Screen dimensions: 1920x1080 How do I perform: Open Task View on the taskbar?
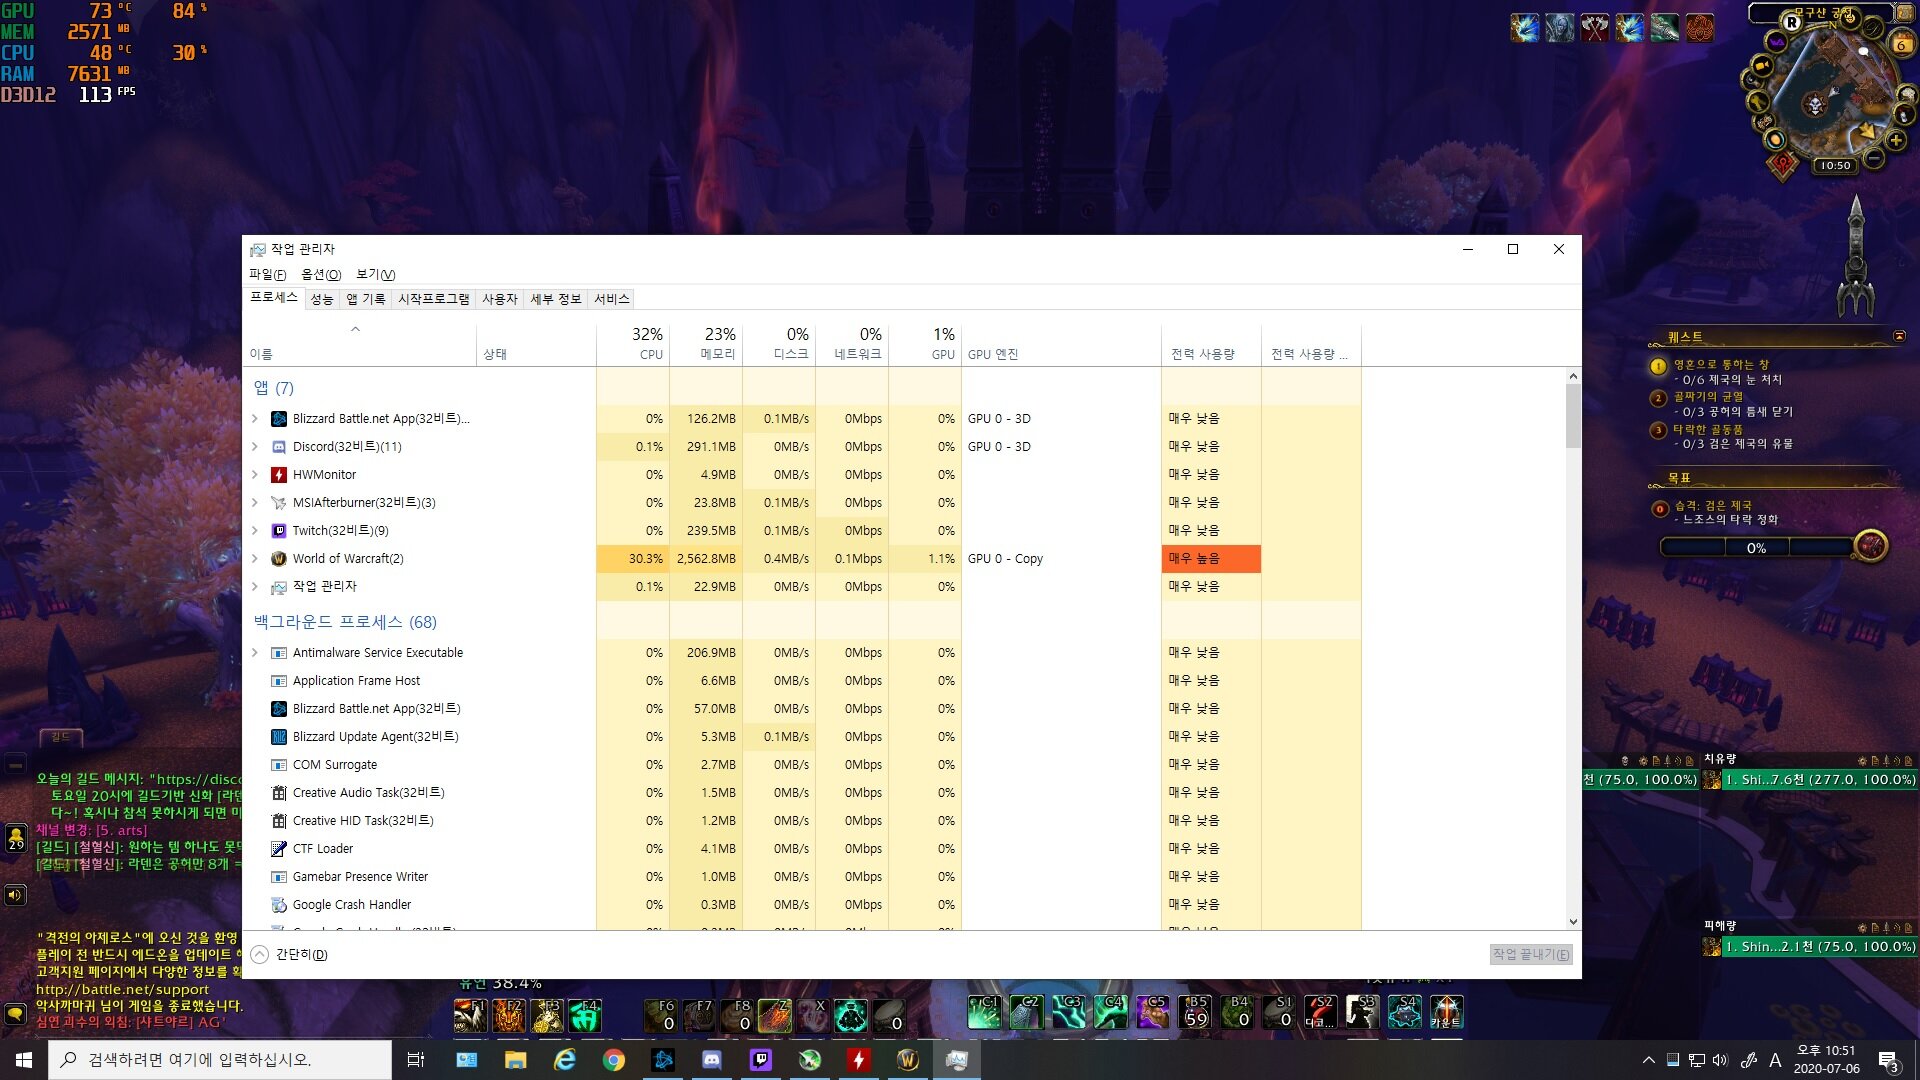(416, 1060)
